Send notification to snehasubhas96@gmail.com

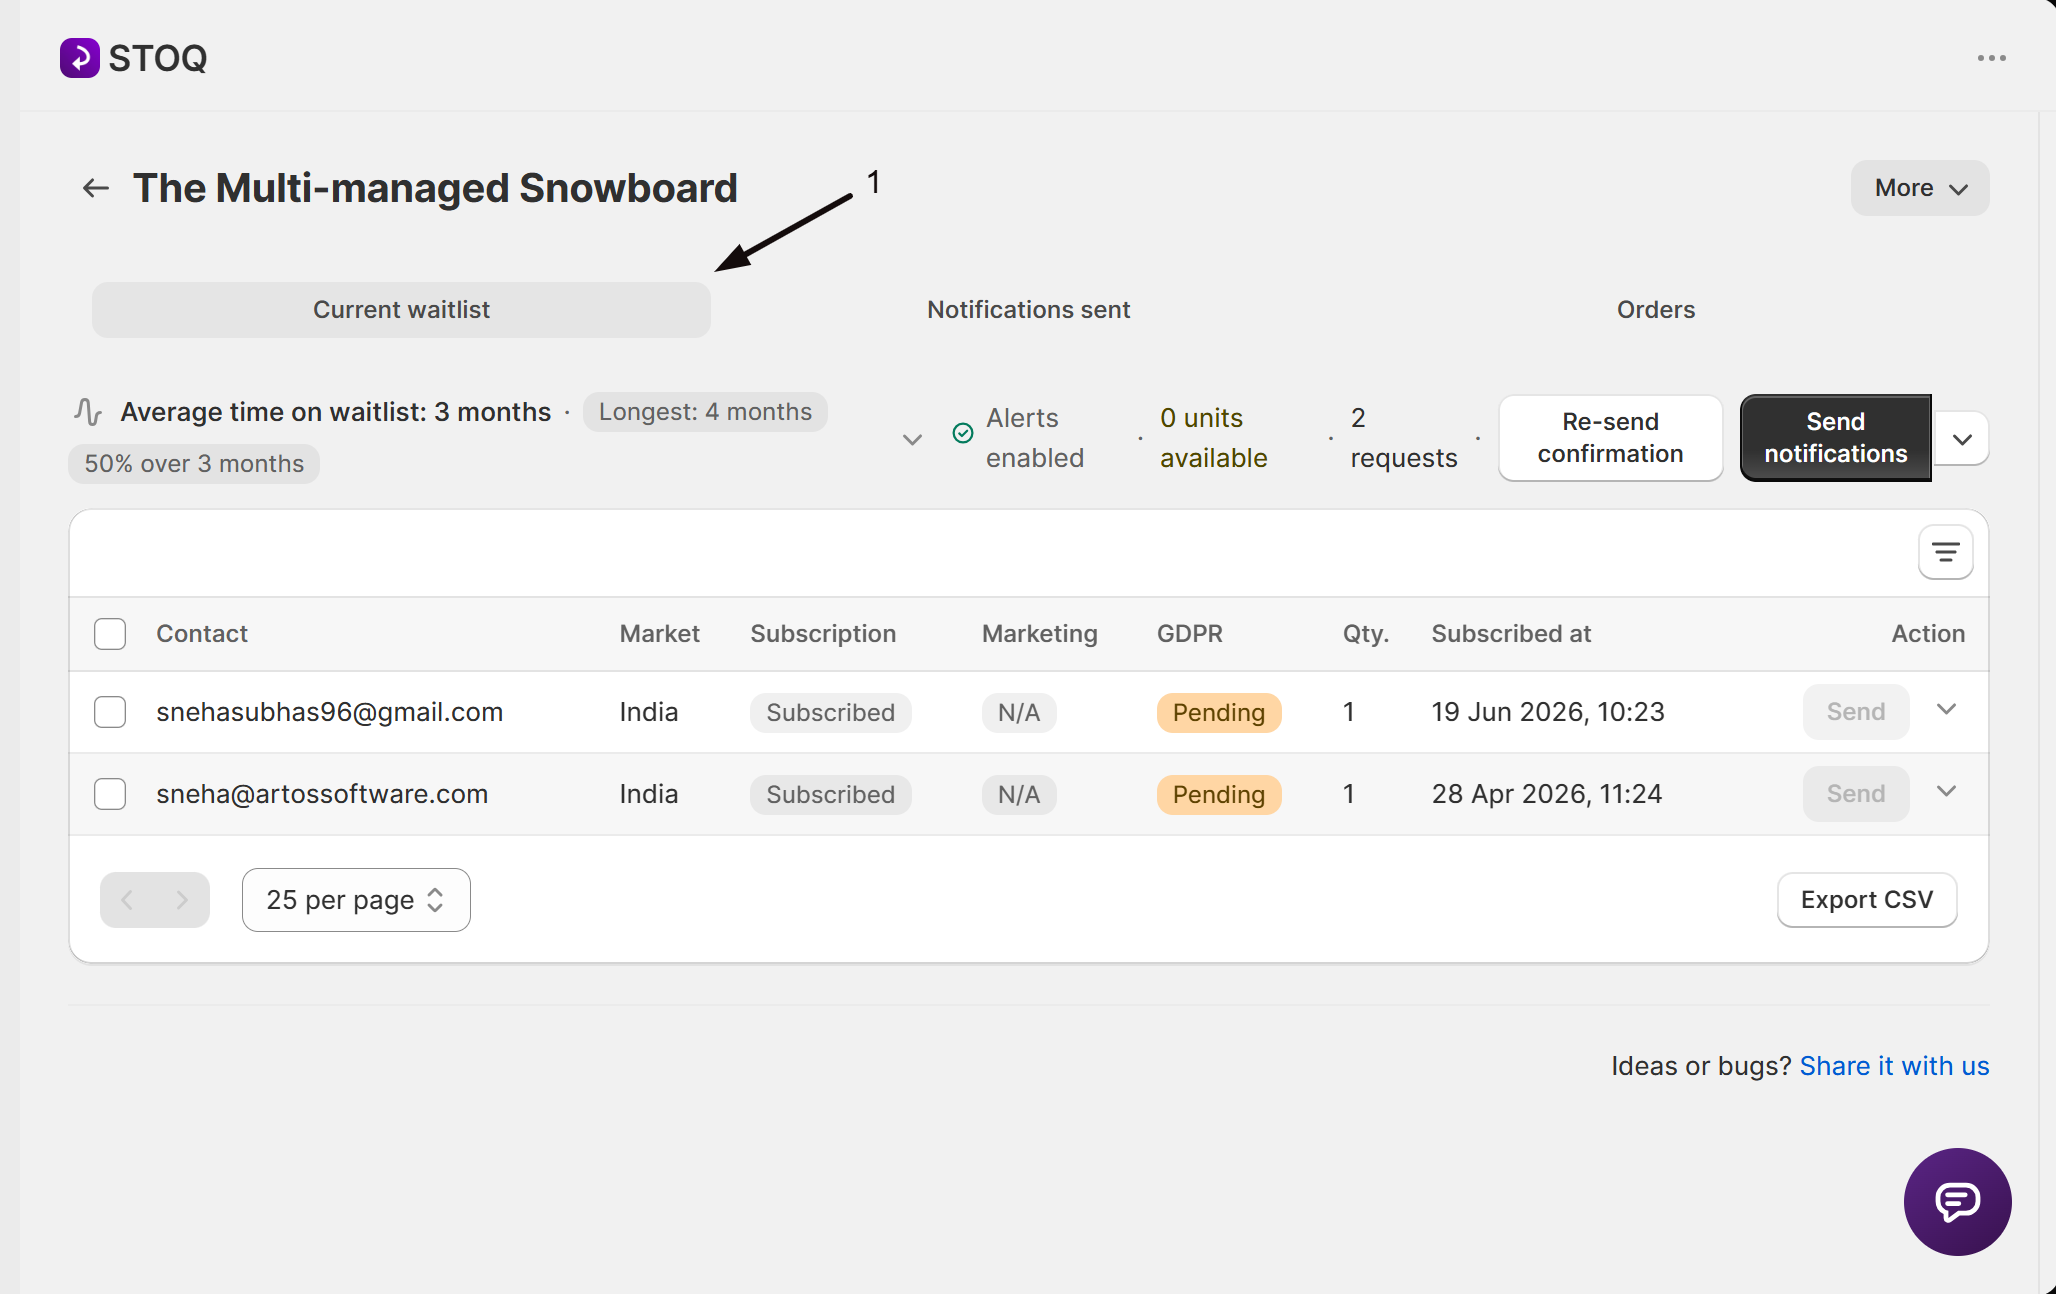pos(1856,712)
